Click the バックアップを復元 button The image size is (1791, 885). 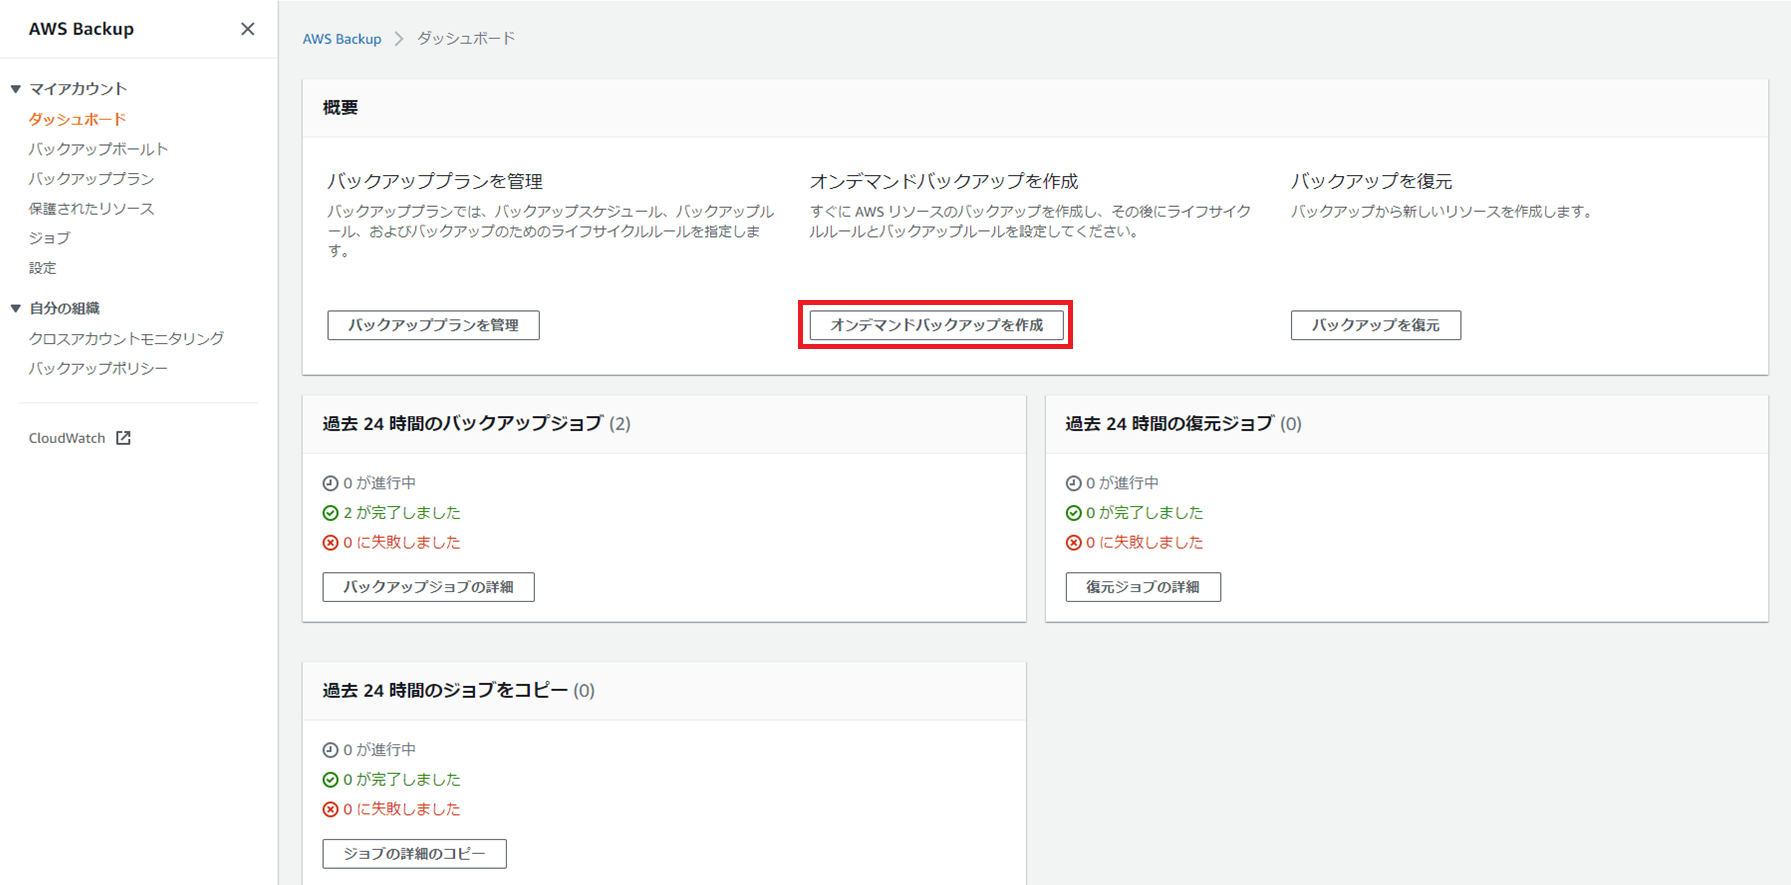tap(1375, 325)
